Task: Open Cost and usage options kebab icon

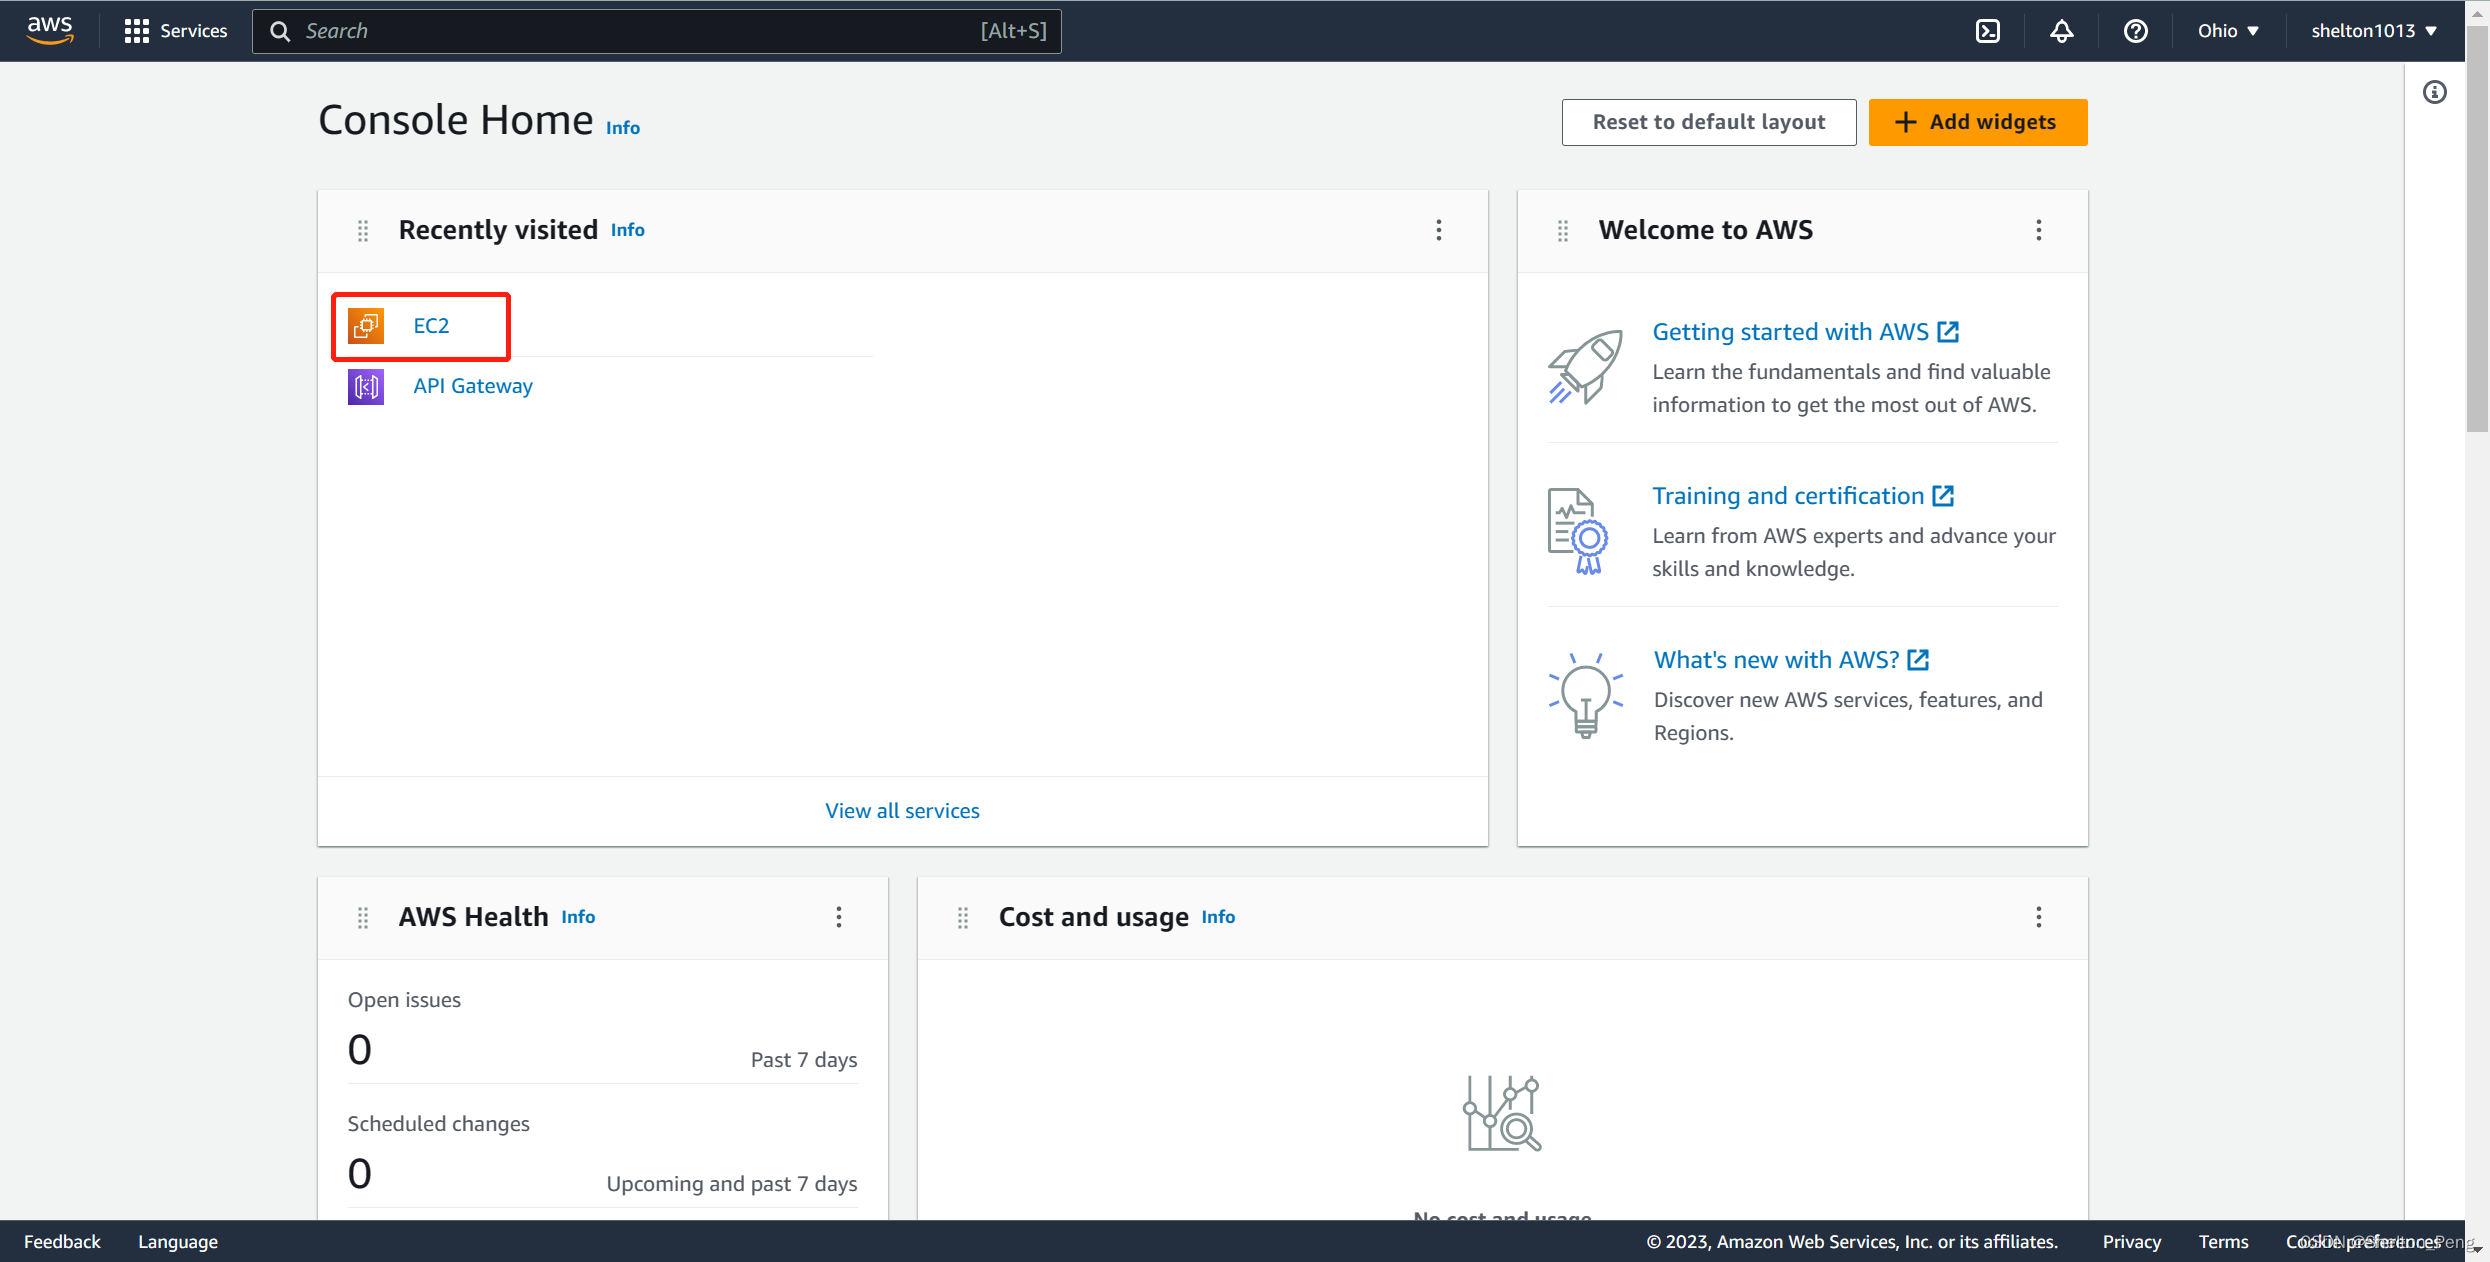Action: (x=2039, y=917)
